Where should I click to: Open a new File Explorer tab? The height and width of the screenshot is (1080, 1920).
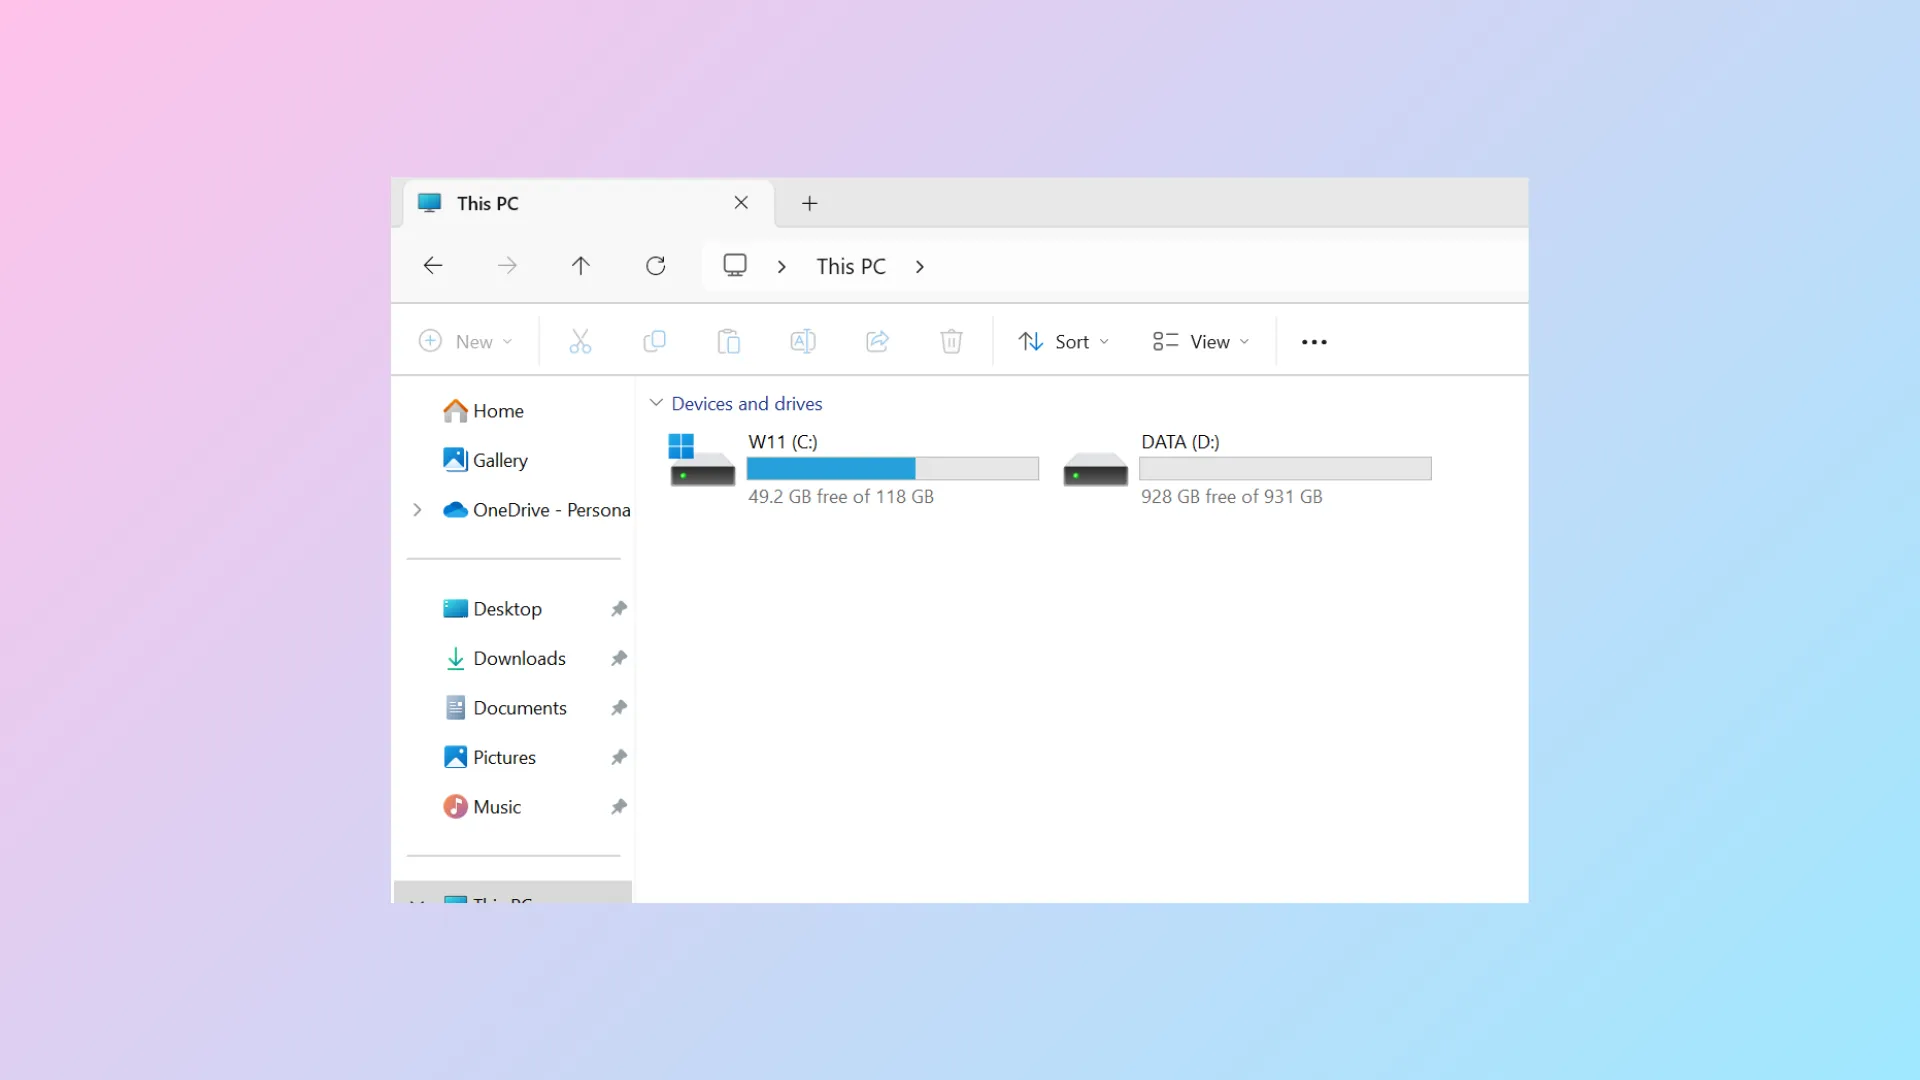click(809, 203)
